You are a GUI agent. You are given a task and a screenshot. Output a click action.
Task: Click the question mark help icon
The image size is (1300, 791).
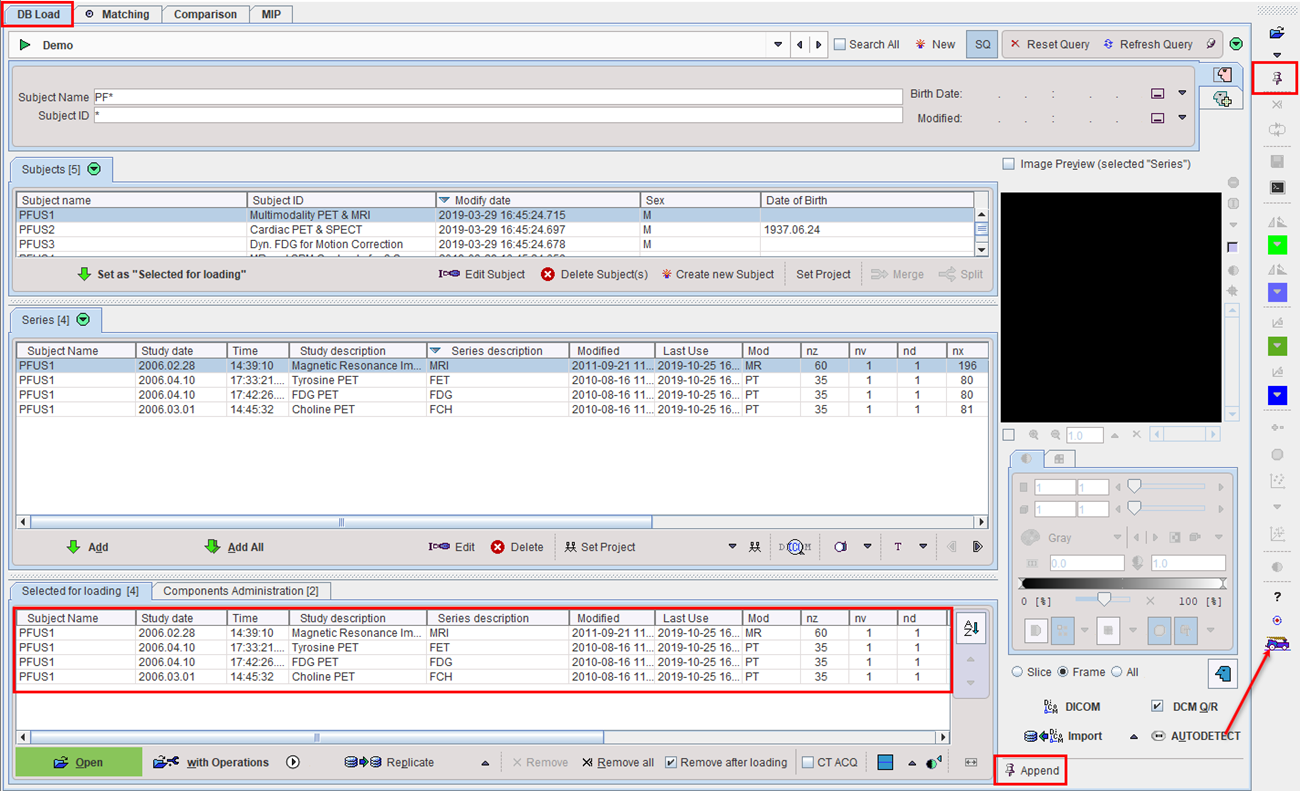1277,596
